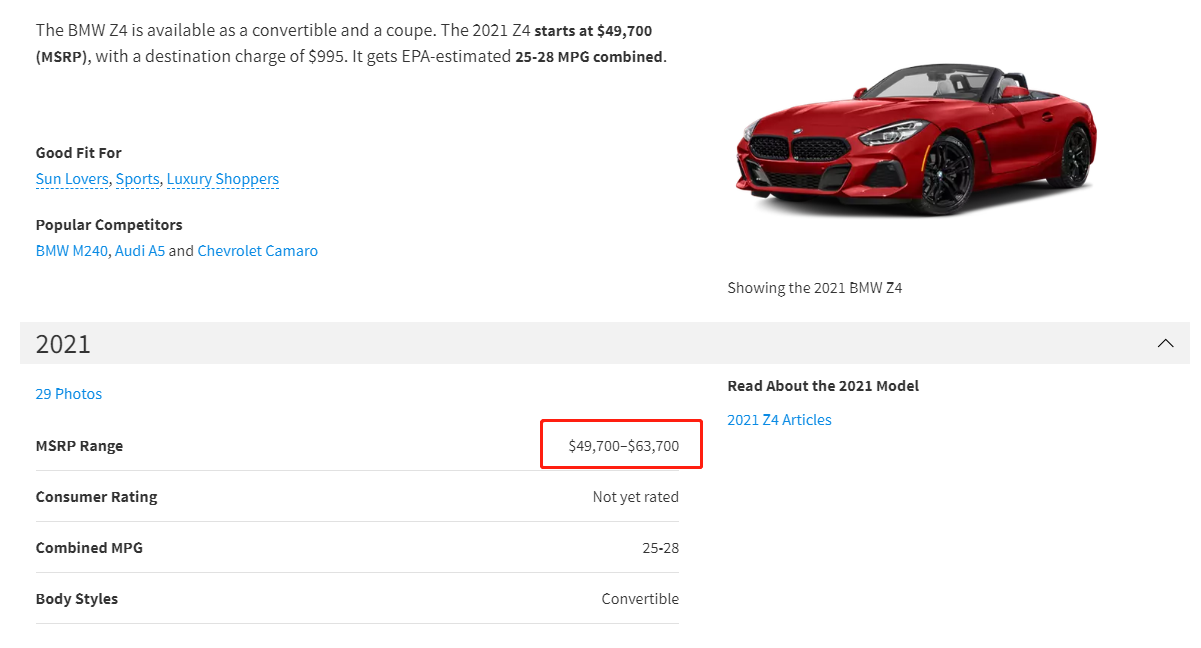1201x648 pixels.
Task: Click the "Good Fit For" heading
Action: [x=78, y=153]
